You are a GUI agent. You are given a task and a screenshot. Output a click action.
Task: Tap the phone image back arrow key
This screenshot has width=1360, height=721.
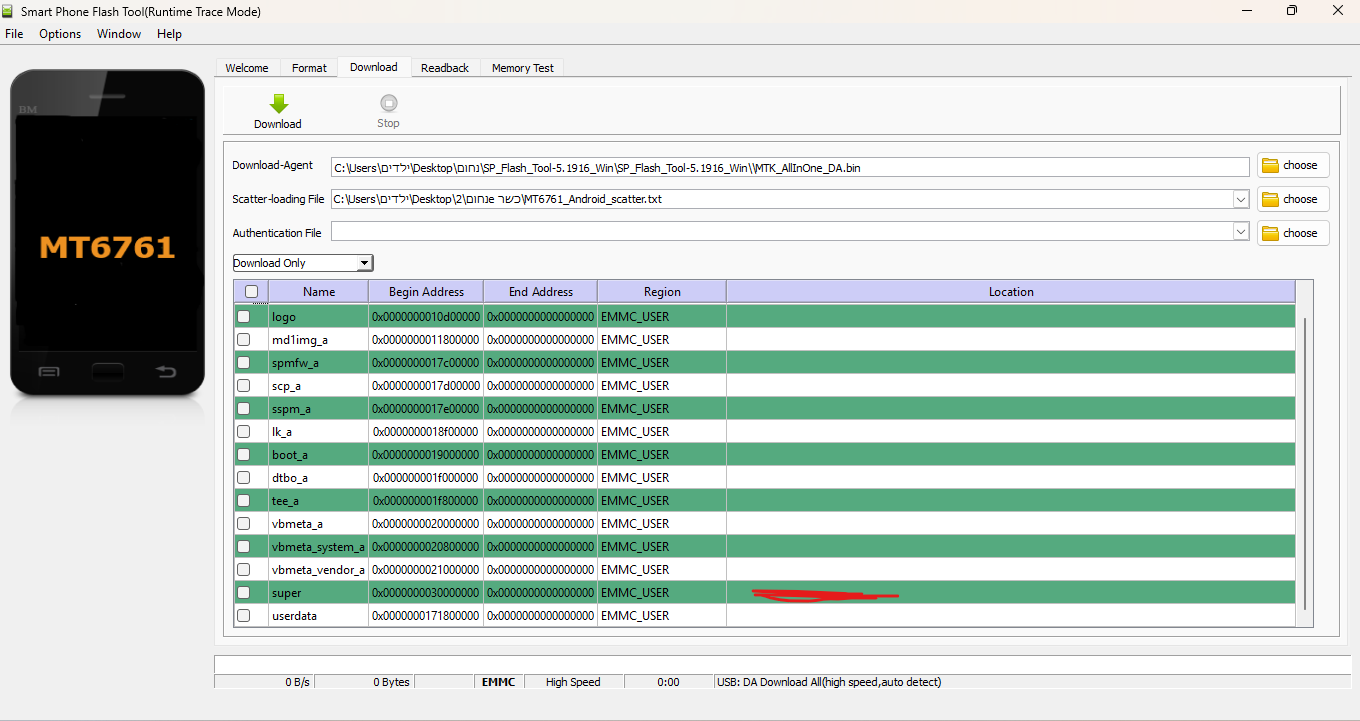pyautogui.click(x=166, y=372)
